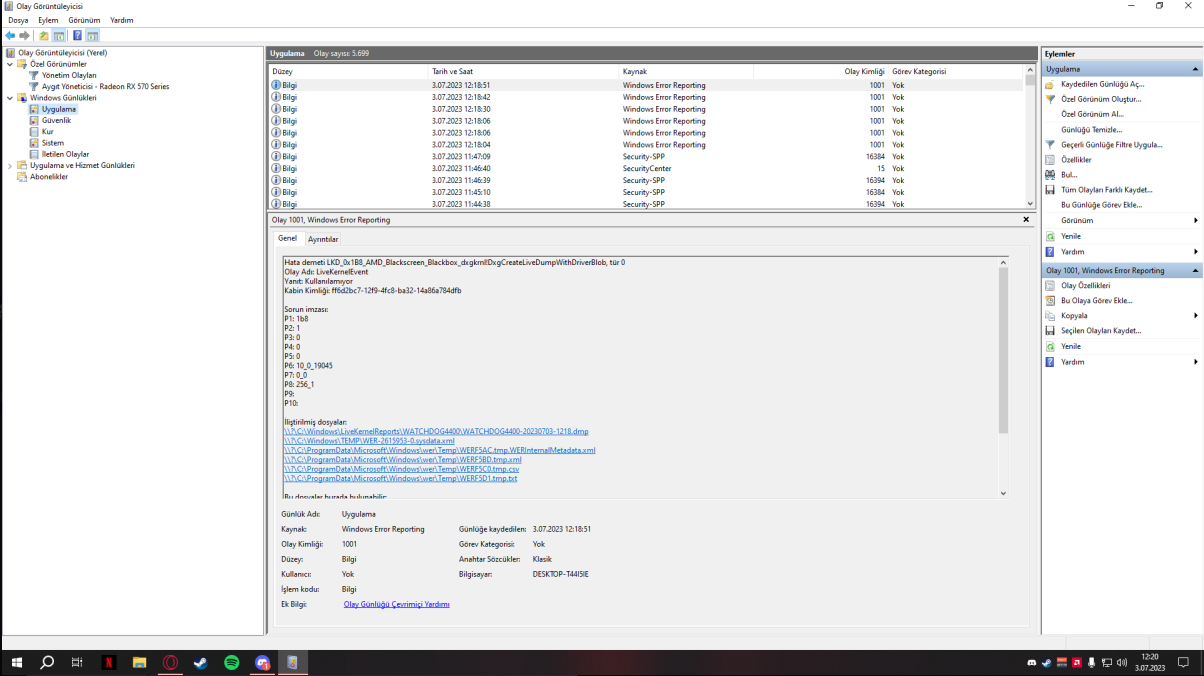Viewport: 1204px width, 676px height.
Task: Open the WERF5AC.tmp.WERInternalMetadata.xml link
Action: pyautogui.click(x=440, y=450)
